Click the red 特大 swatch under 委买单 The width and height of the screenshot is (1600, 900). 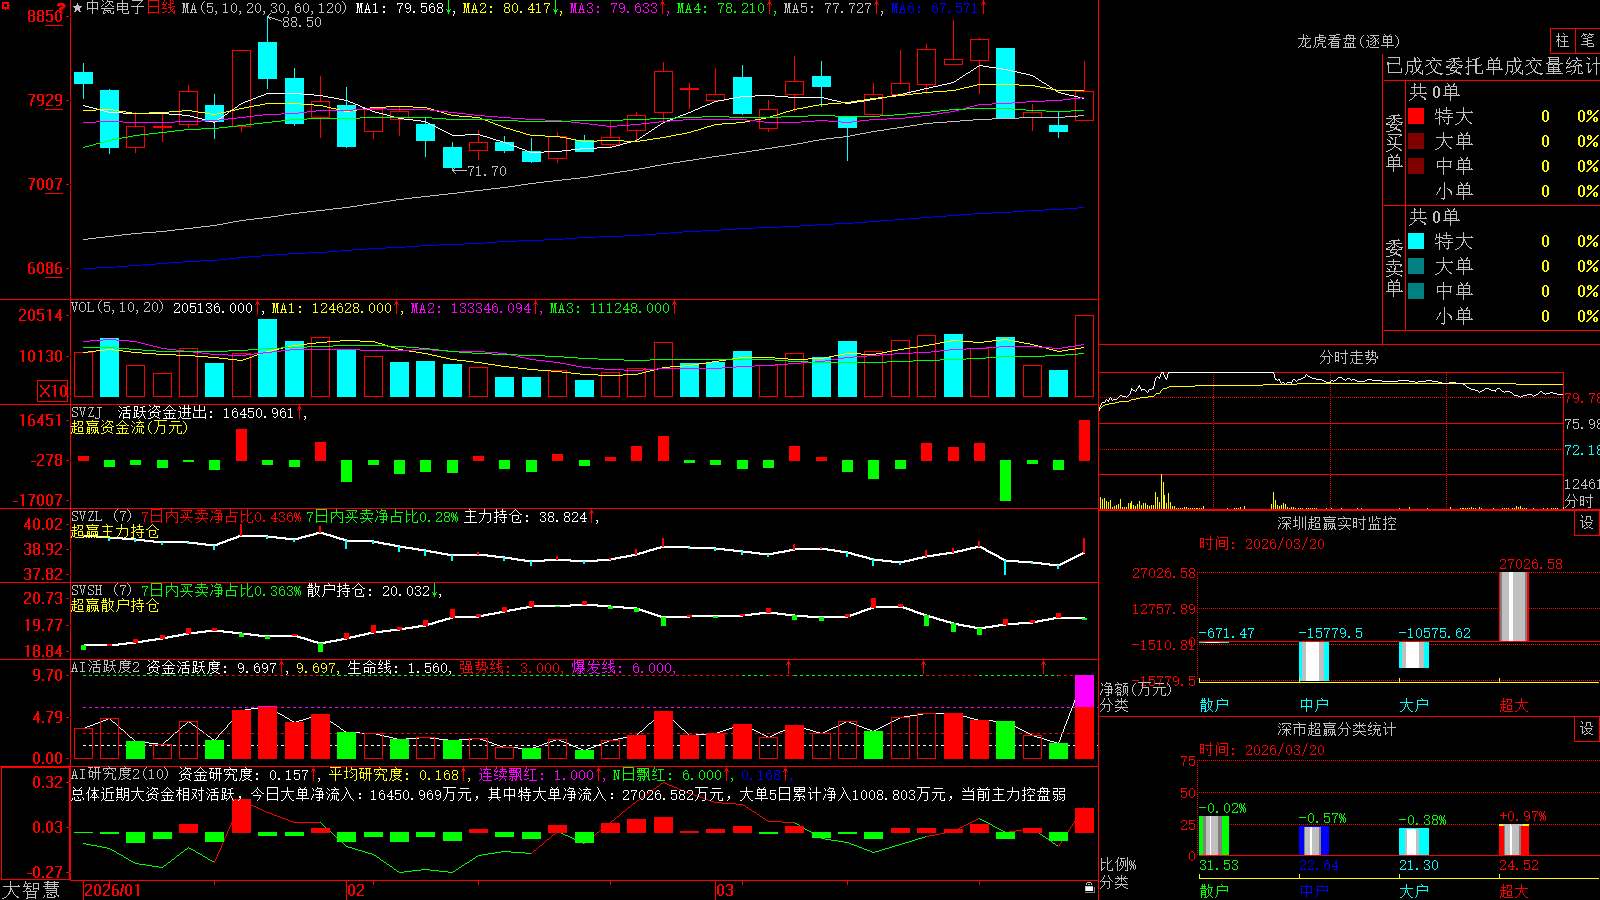point(1416,116)
